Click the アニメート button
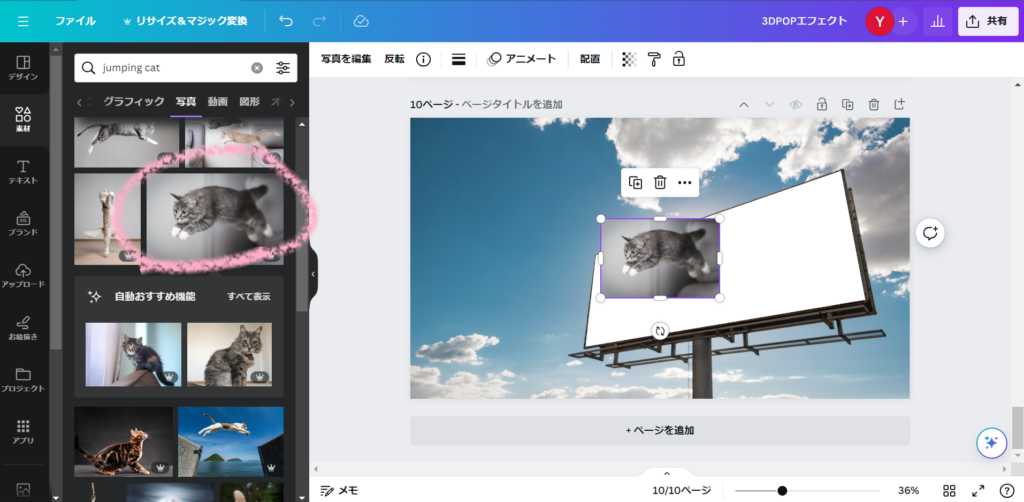 pyautogui.click(x=521, y=59)
